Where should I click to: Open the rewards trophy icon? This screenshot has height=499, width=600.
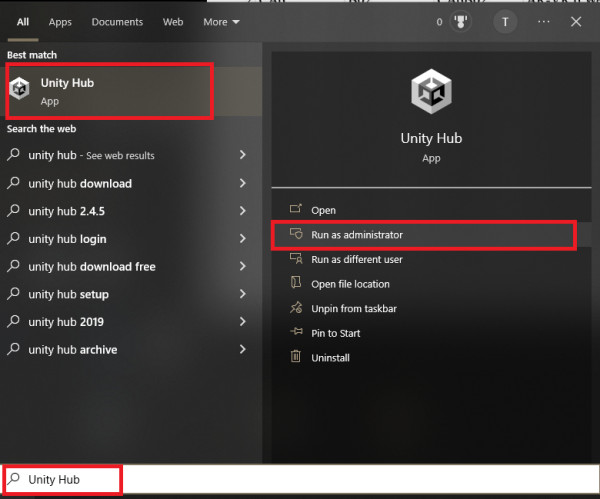460,22
